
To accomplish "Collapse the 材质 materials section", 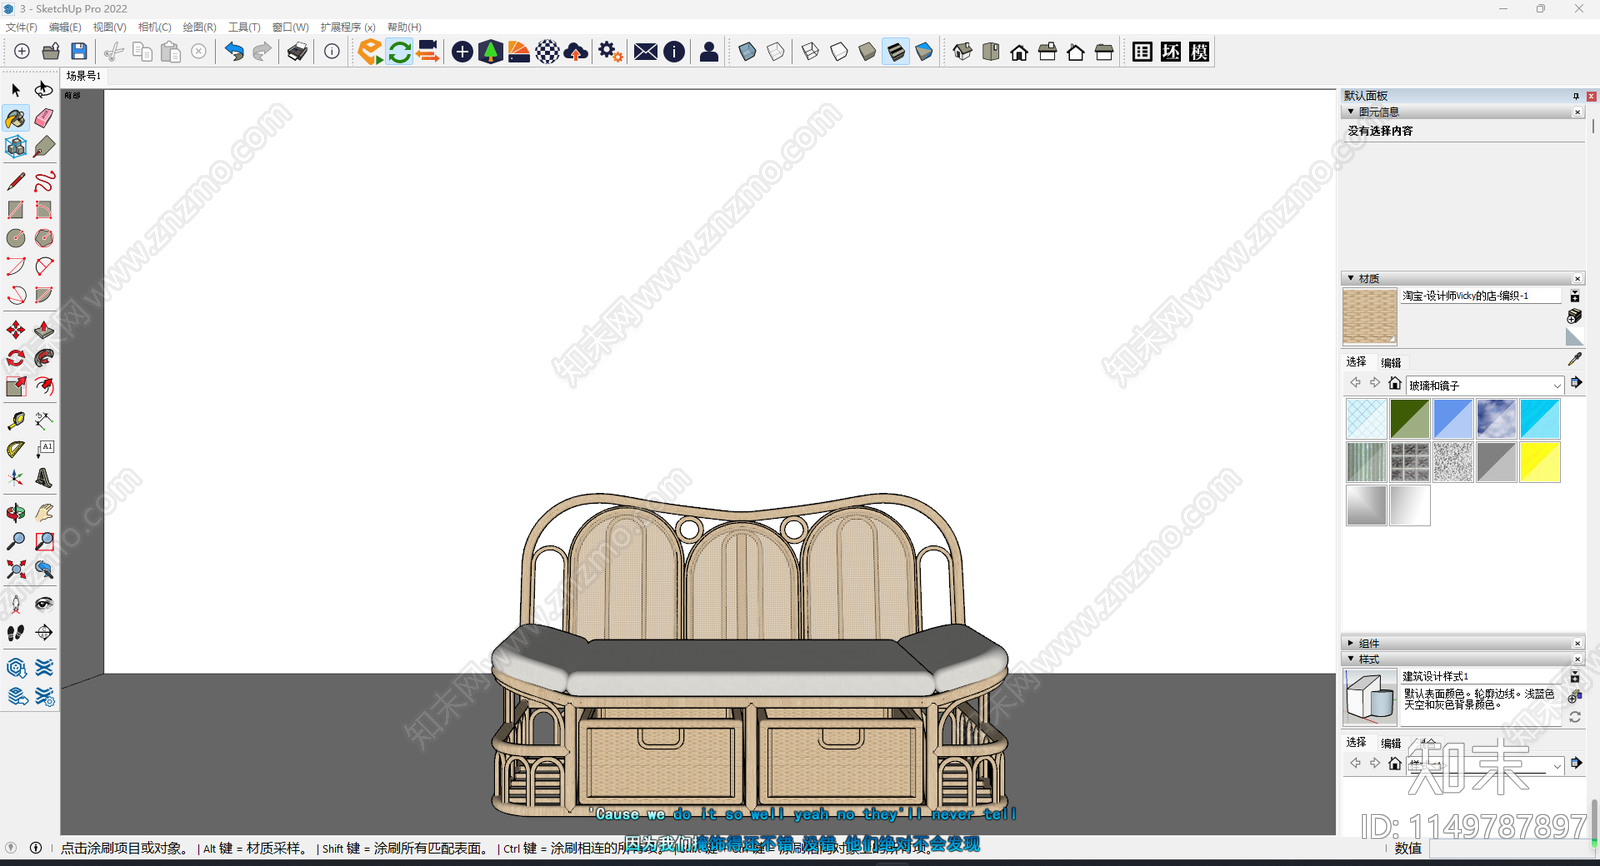I will click(1351, 278).
